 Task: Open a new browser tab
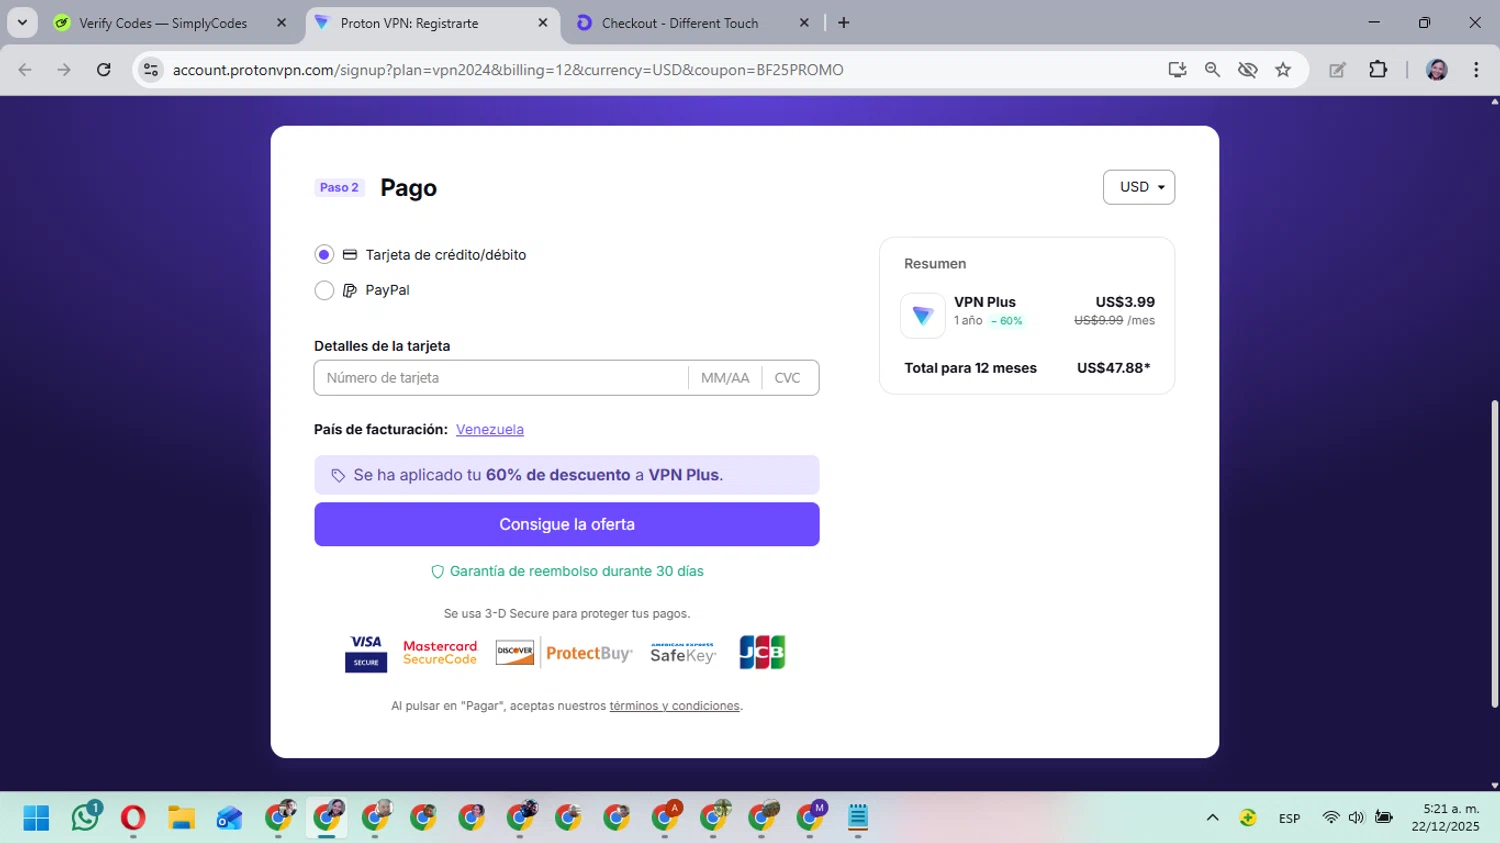coord(844,23)
